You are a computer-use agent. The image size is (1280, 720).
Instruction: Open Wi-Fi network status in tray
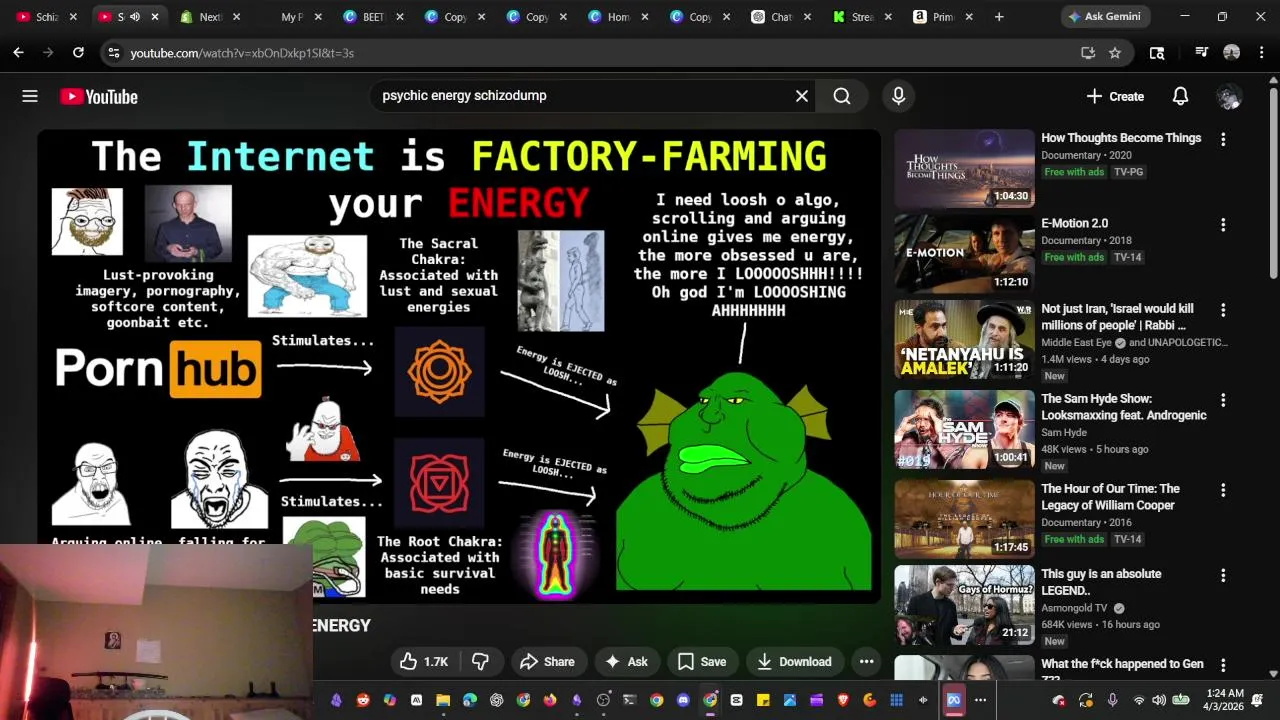[x=1138, y=700]
